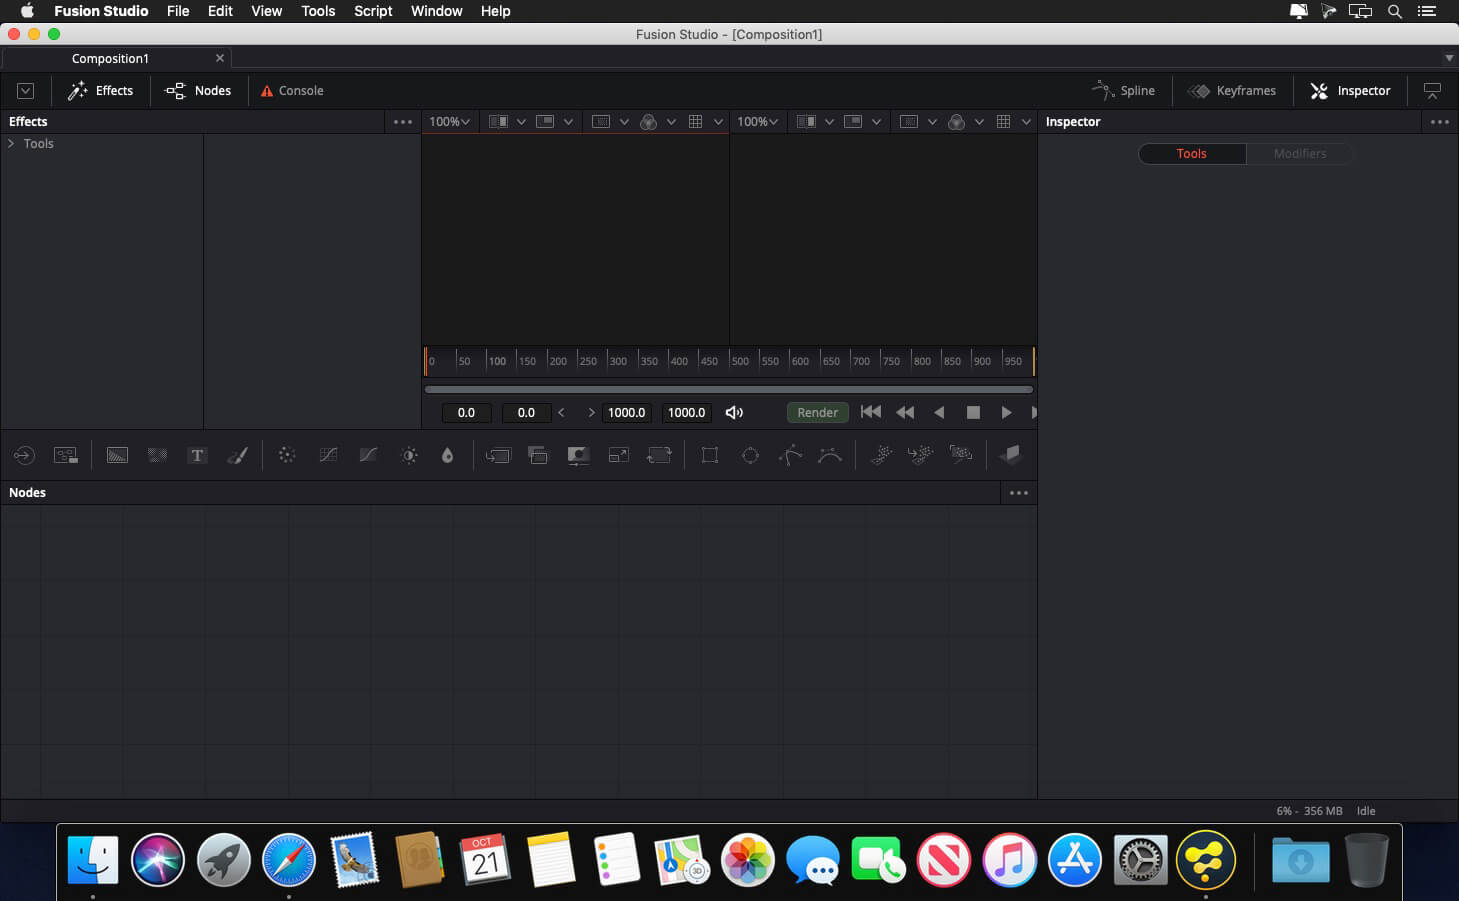This screenshot has width=1459, height=901.
Task: Toggle audio mute speaker icon
Action: click(734, 412)
